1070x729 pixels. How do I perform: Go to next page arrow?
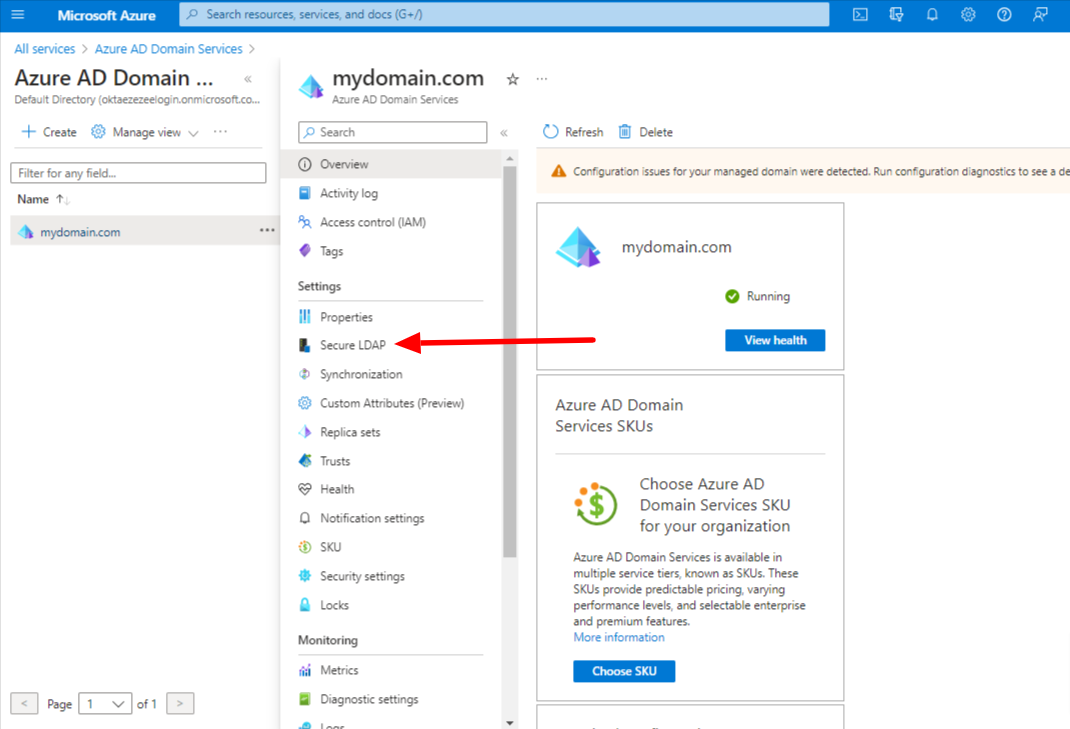coord(180,703)
